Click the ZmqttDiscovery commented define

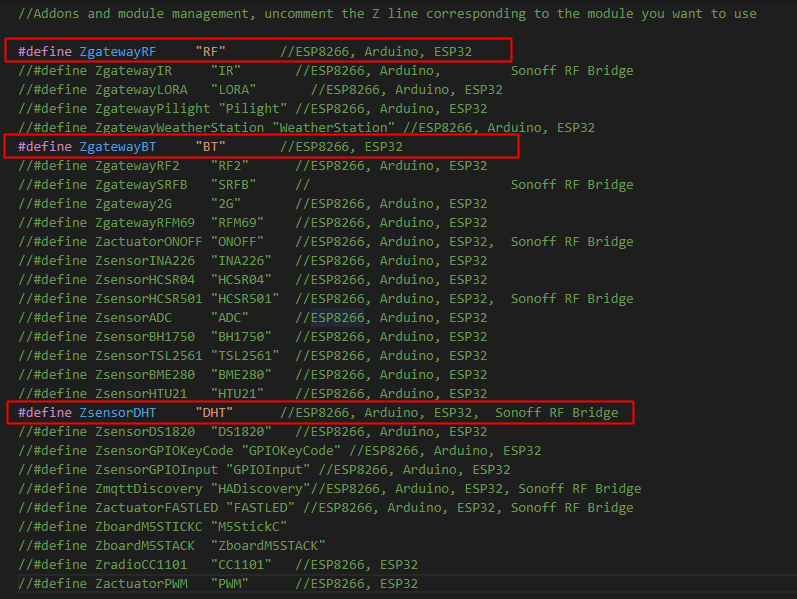pos(329,488)
